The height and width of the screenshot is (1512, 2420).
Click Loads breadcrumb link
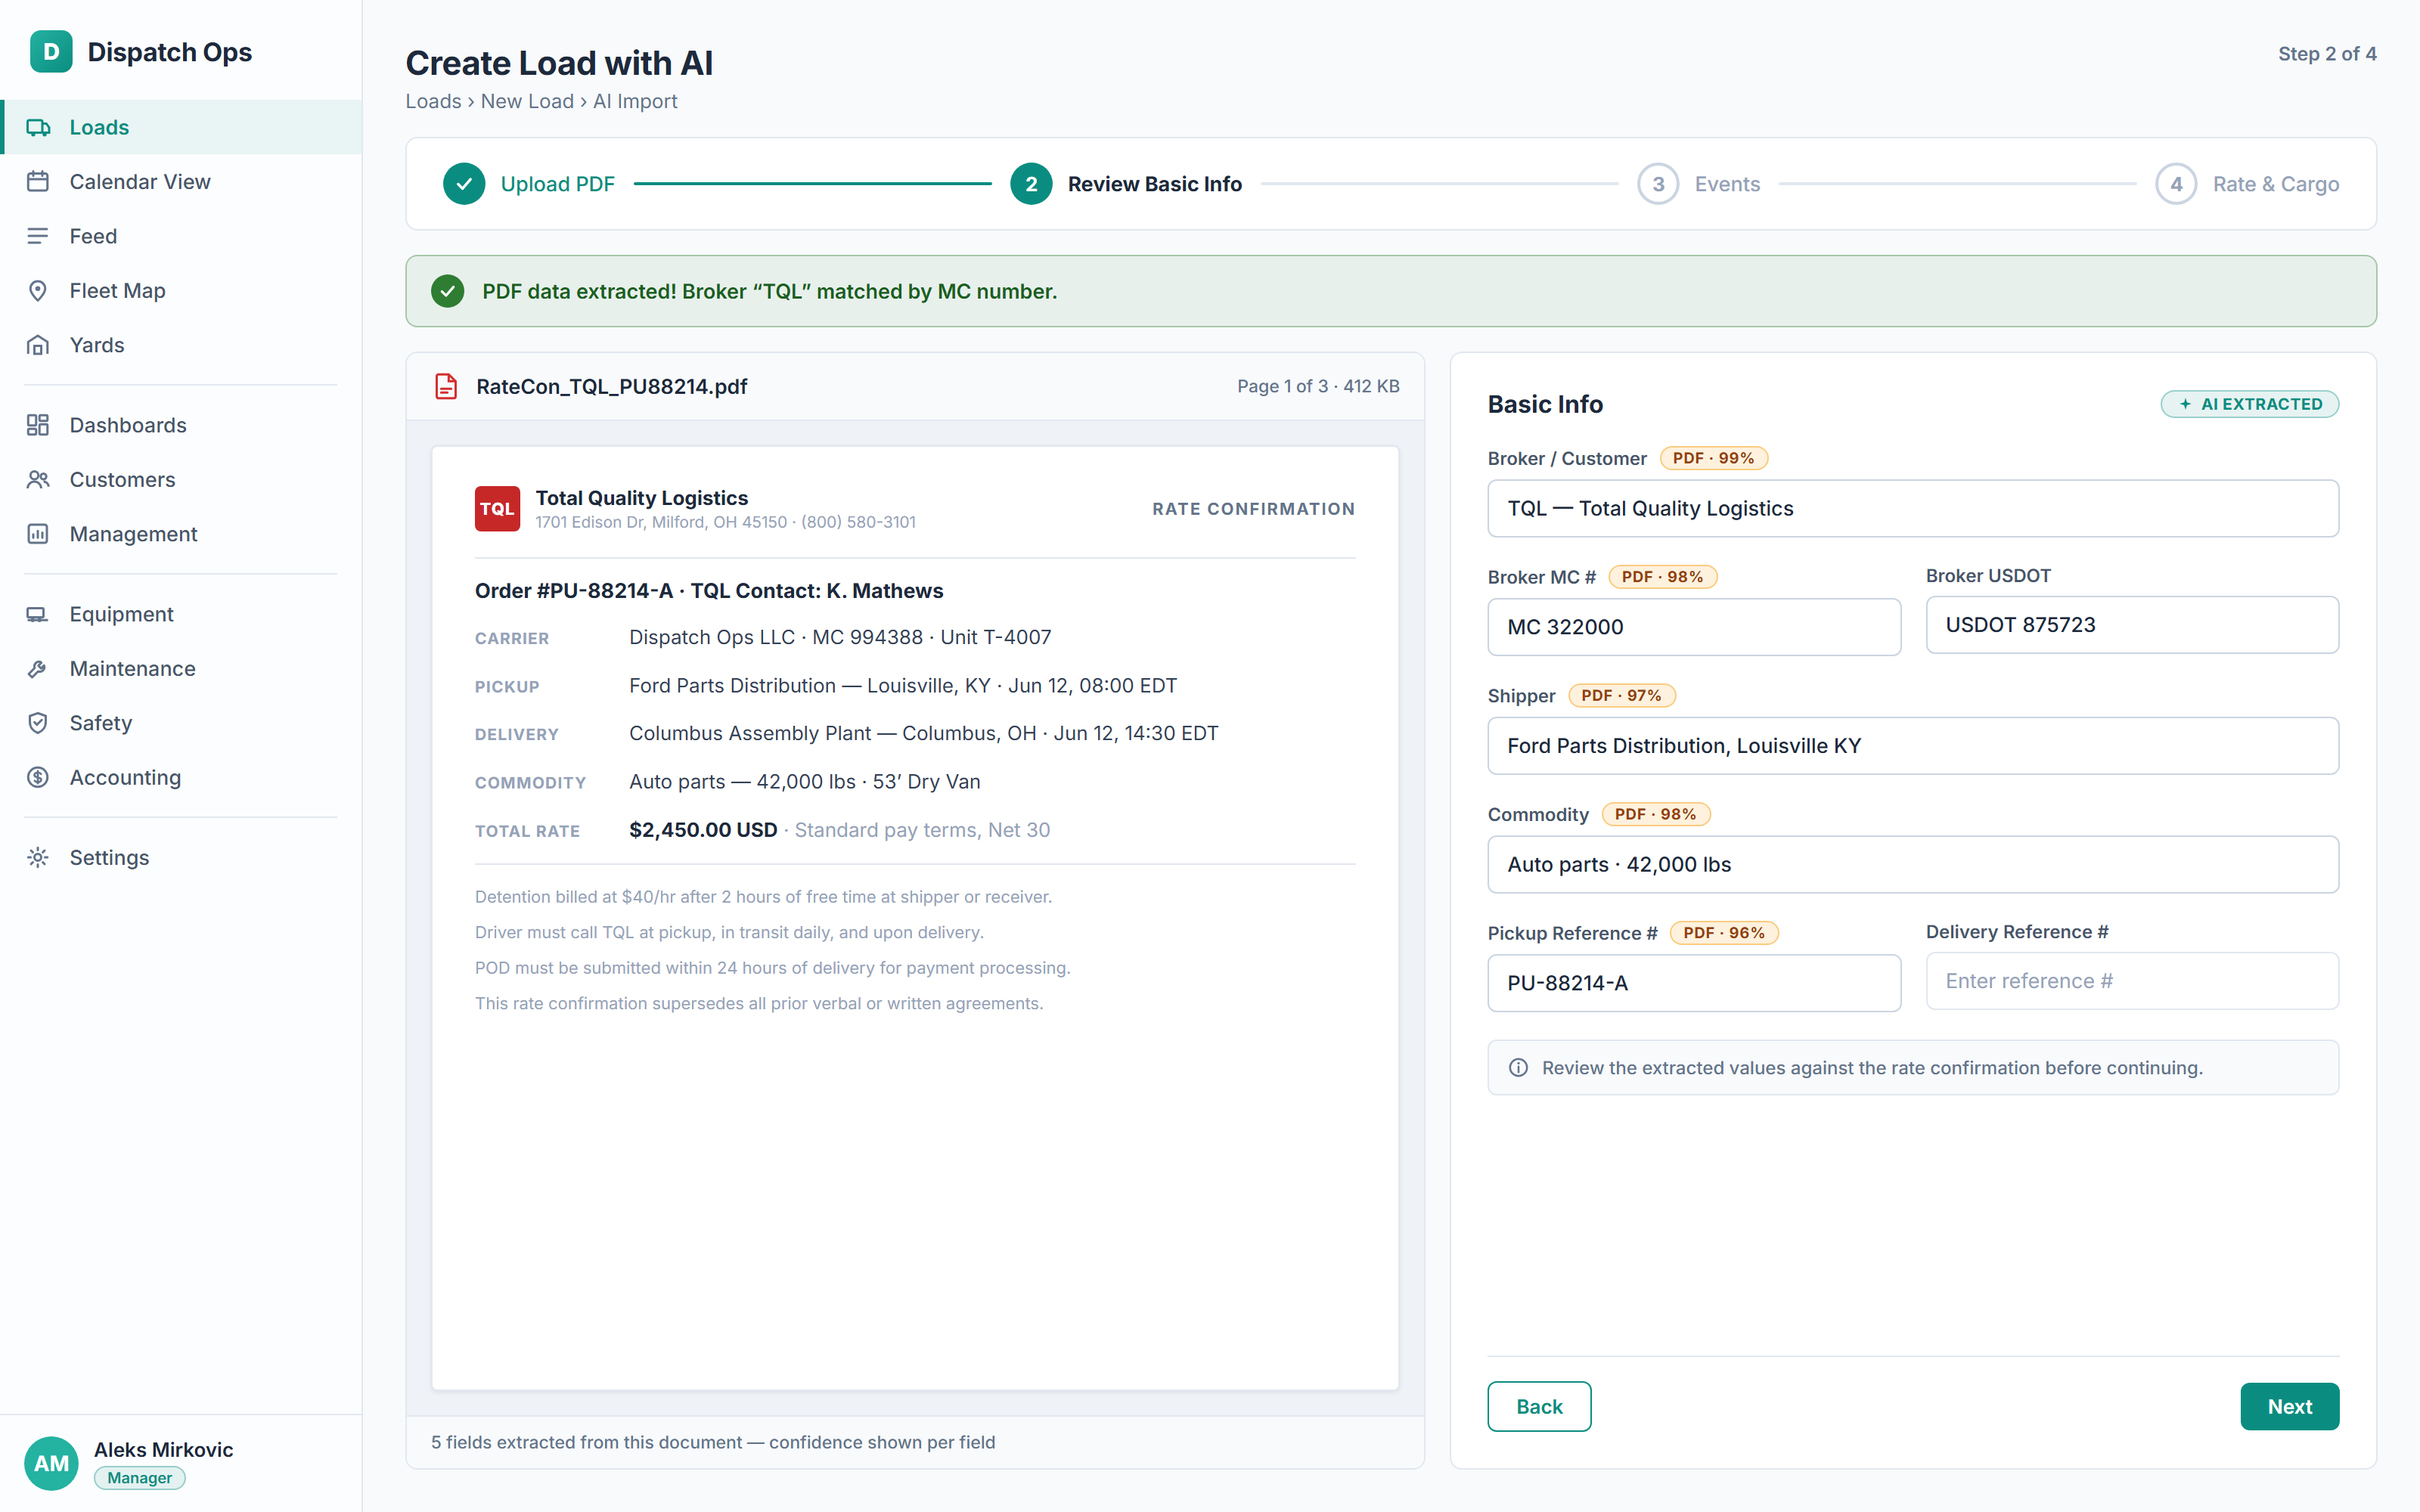coord(433,101)
